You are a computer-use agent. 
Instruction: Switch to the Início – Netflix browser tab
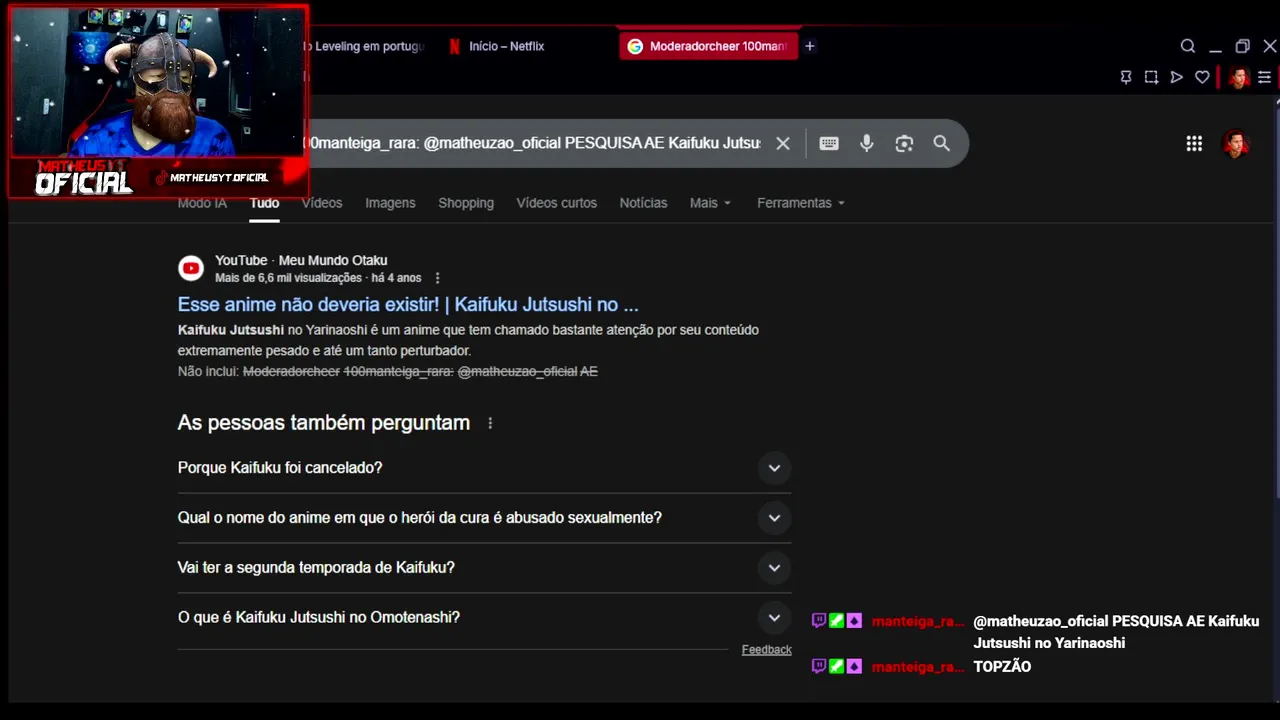pos(507,46)
